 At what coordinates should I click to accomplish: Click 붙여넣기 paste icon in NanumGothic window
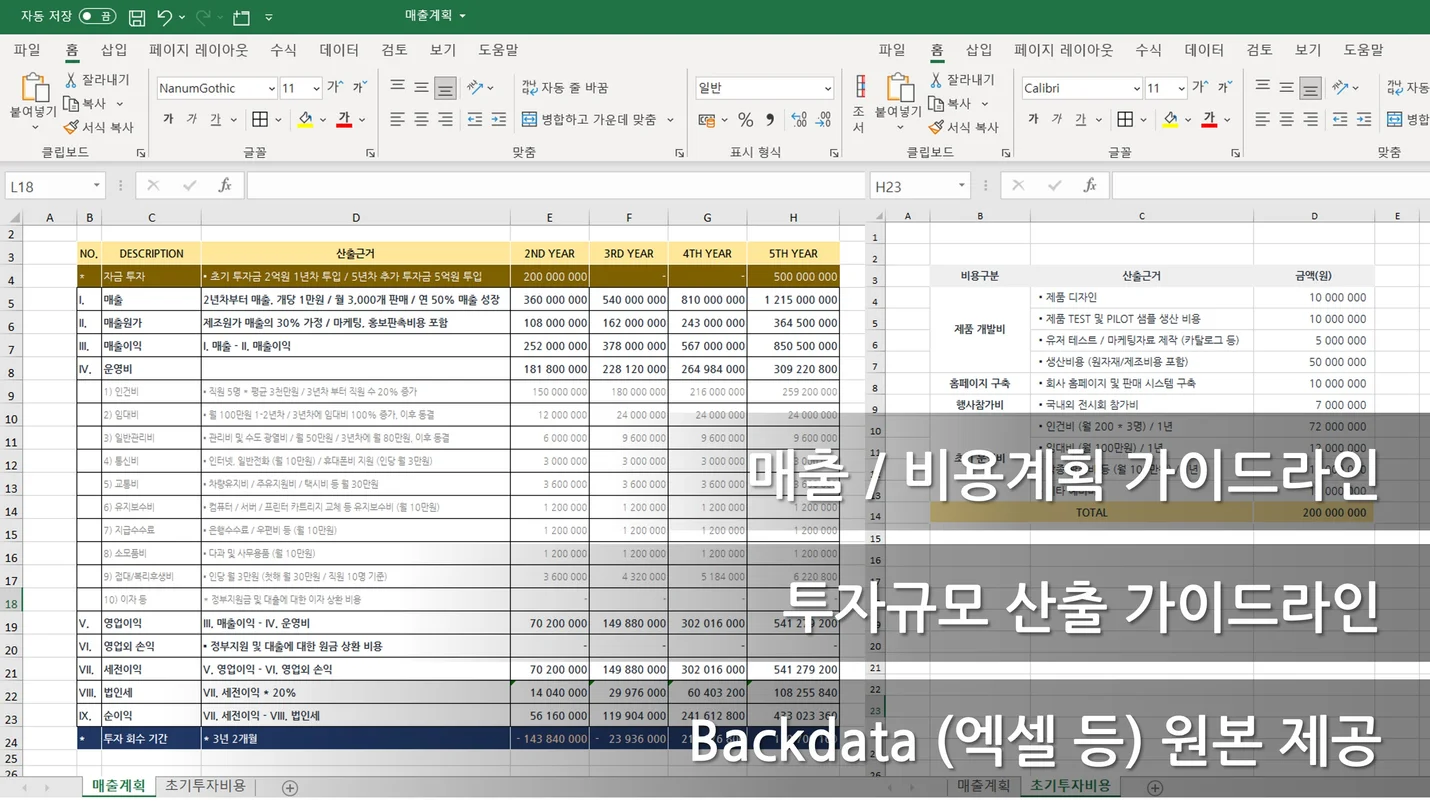34,88
